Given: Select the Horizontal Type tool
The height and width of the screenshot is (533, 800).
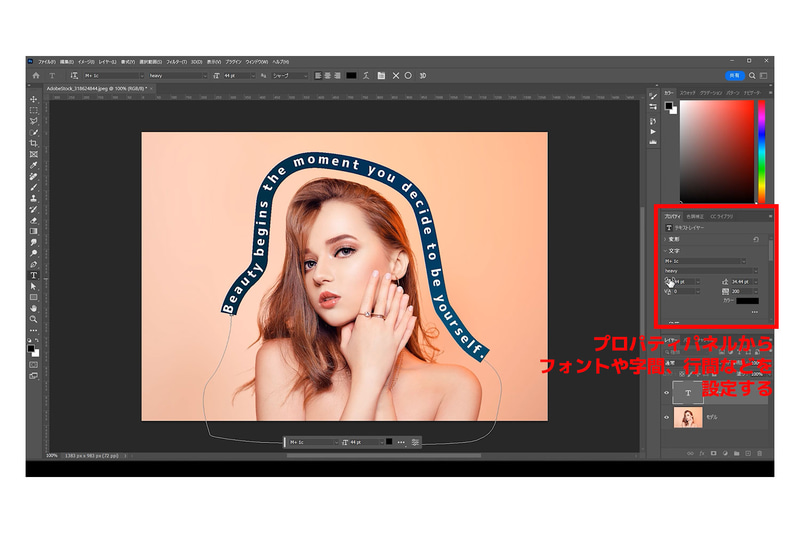Looking at the screenshot, I should click(34, 275).
